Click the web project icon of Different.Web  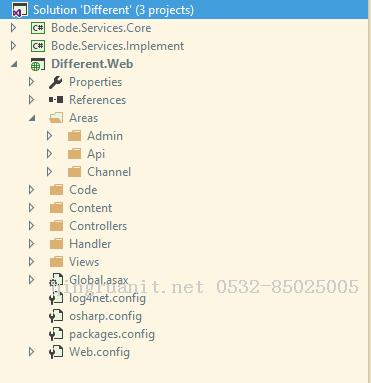click(x=38, y=64)
